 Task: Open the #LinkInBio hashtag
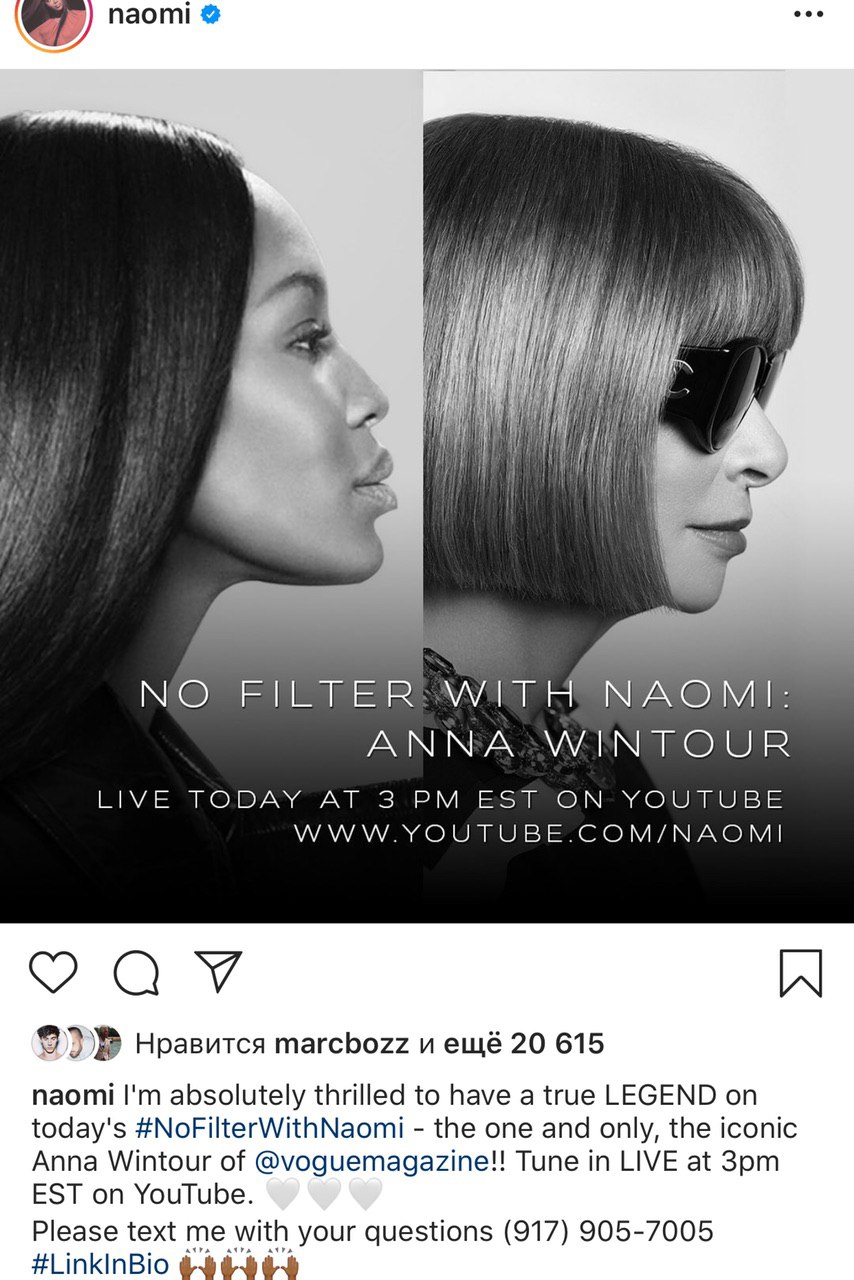click(100, 1264)
